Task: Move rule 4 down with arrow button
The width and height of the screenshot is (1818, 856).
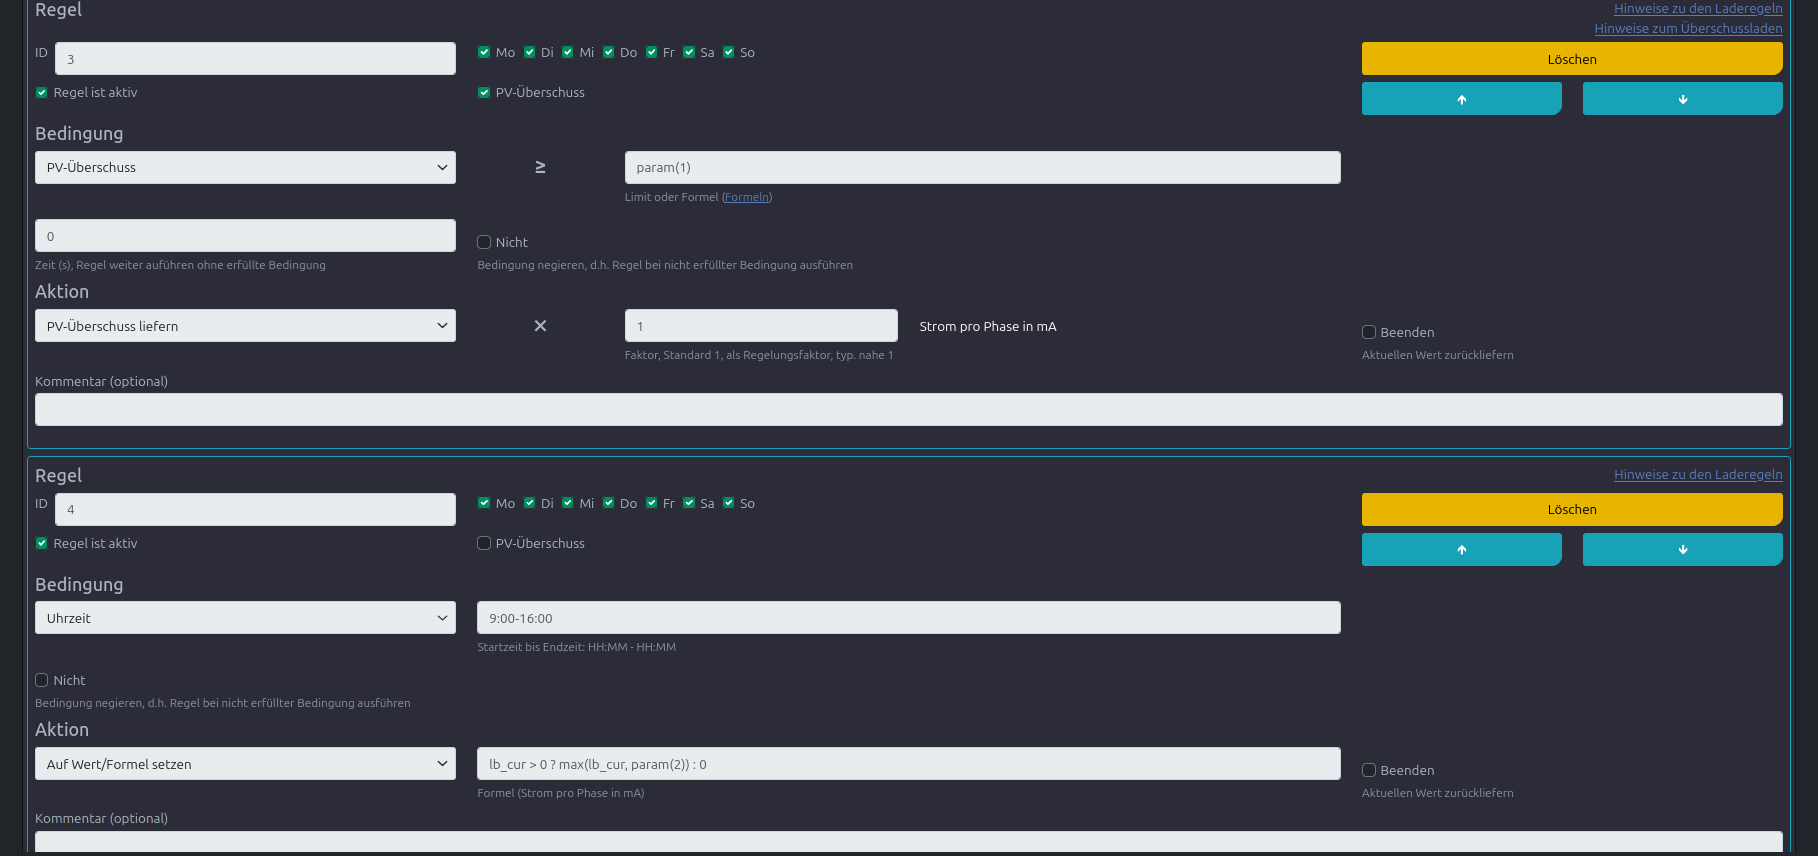Action: 1682,549
